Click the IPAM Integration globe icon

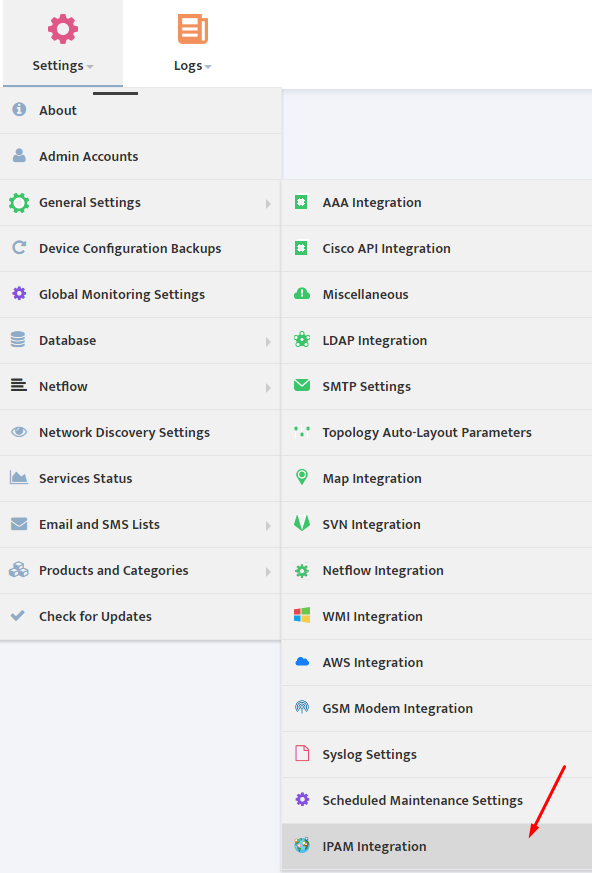tap(302, 845)
